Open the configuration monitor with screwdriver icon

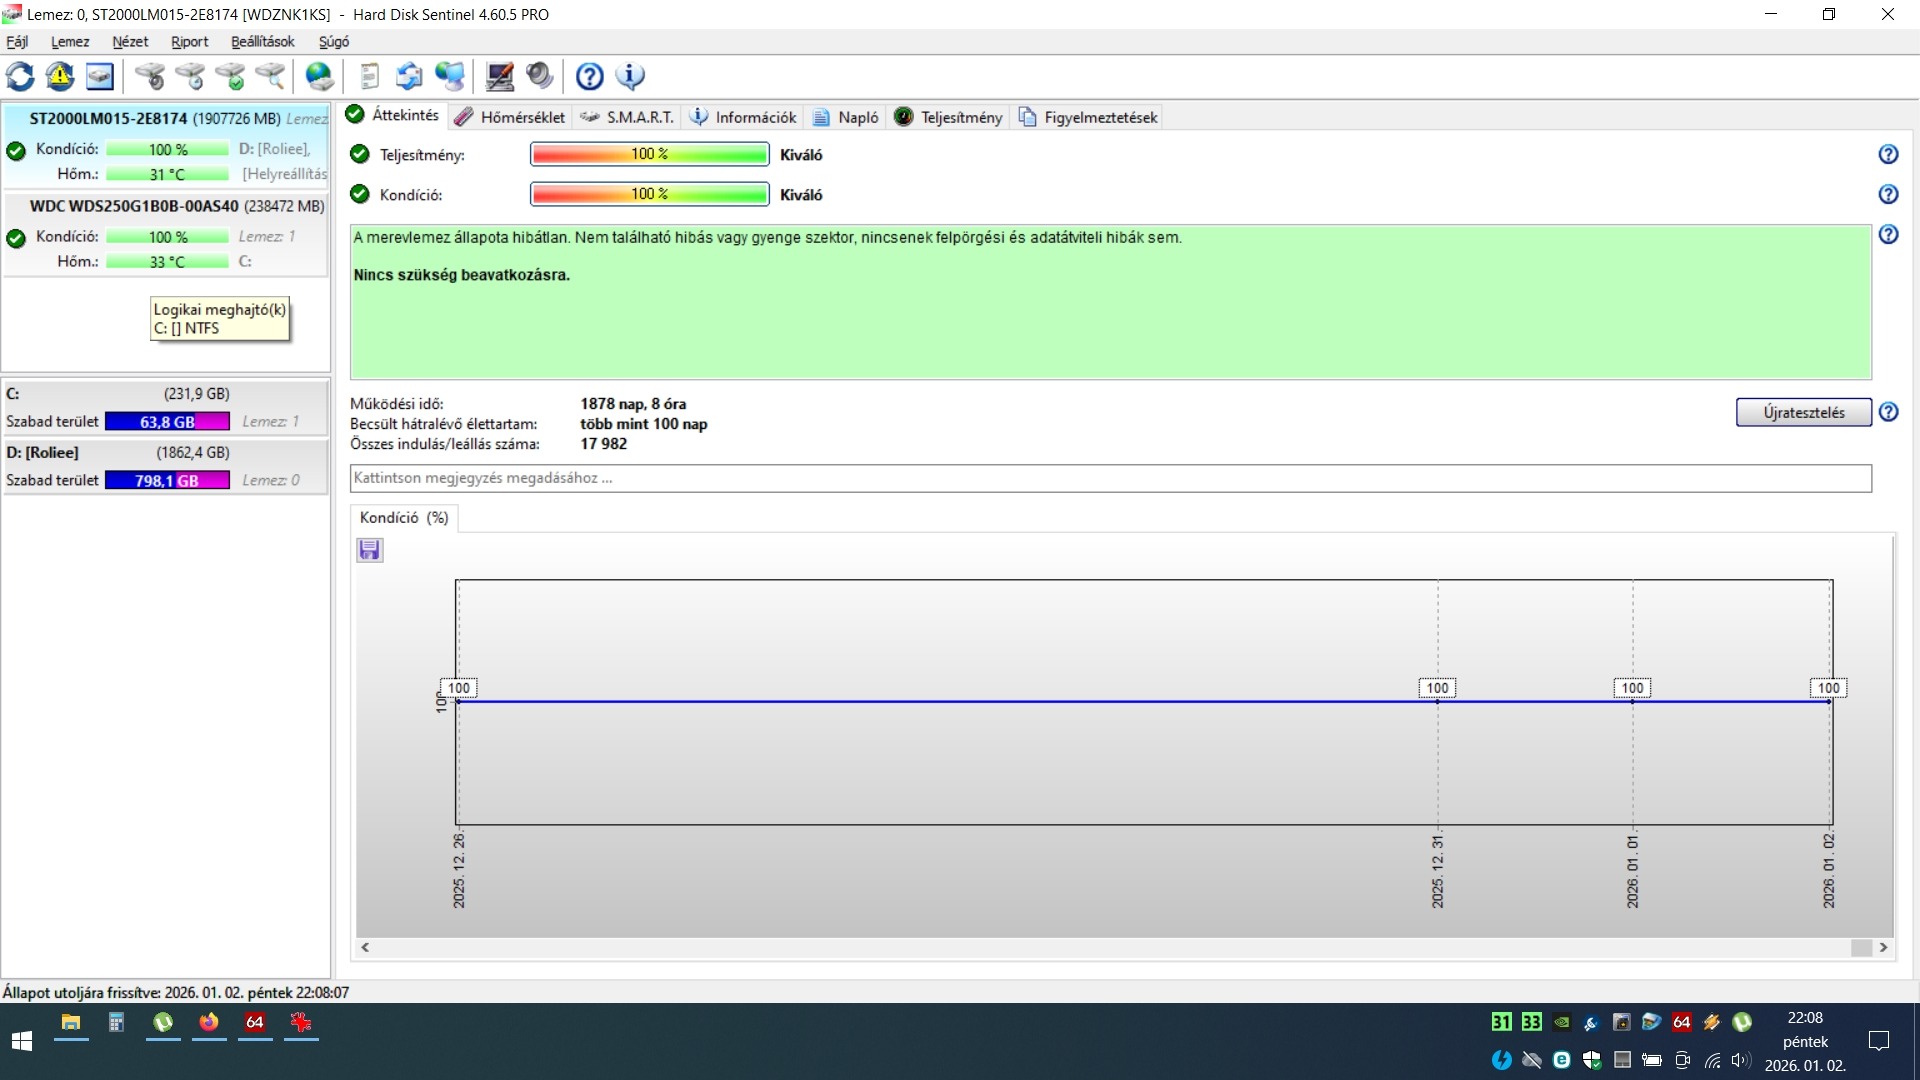pos(499,76)
